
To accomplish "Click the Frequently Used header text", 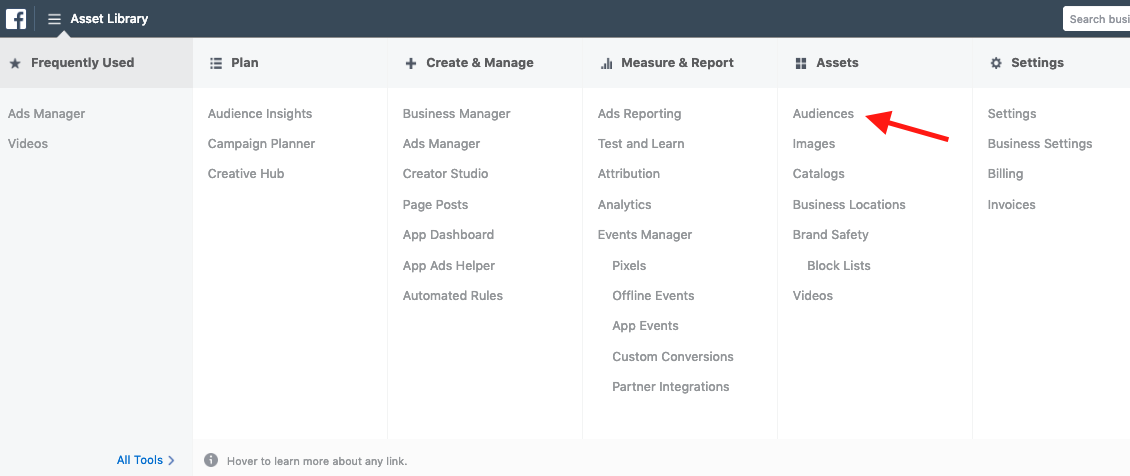I will pos(82,63).
